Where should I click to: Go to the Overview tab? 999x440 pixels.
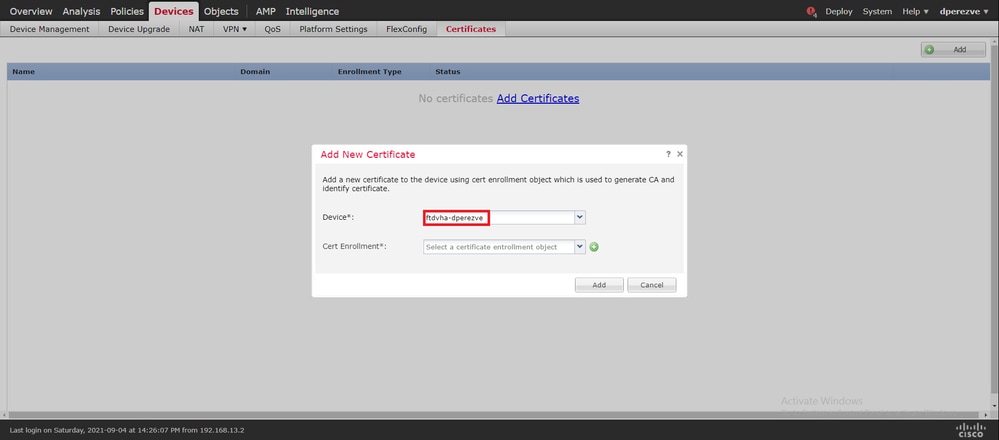(31, 11)
